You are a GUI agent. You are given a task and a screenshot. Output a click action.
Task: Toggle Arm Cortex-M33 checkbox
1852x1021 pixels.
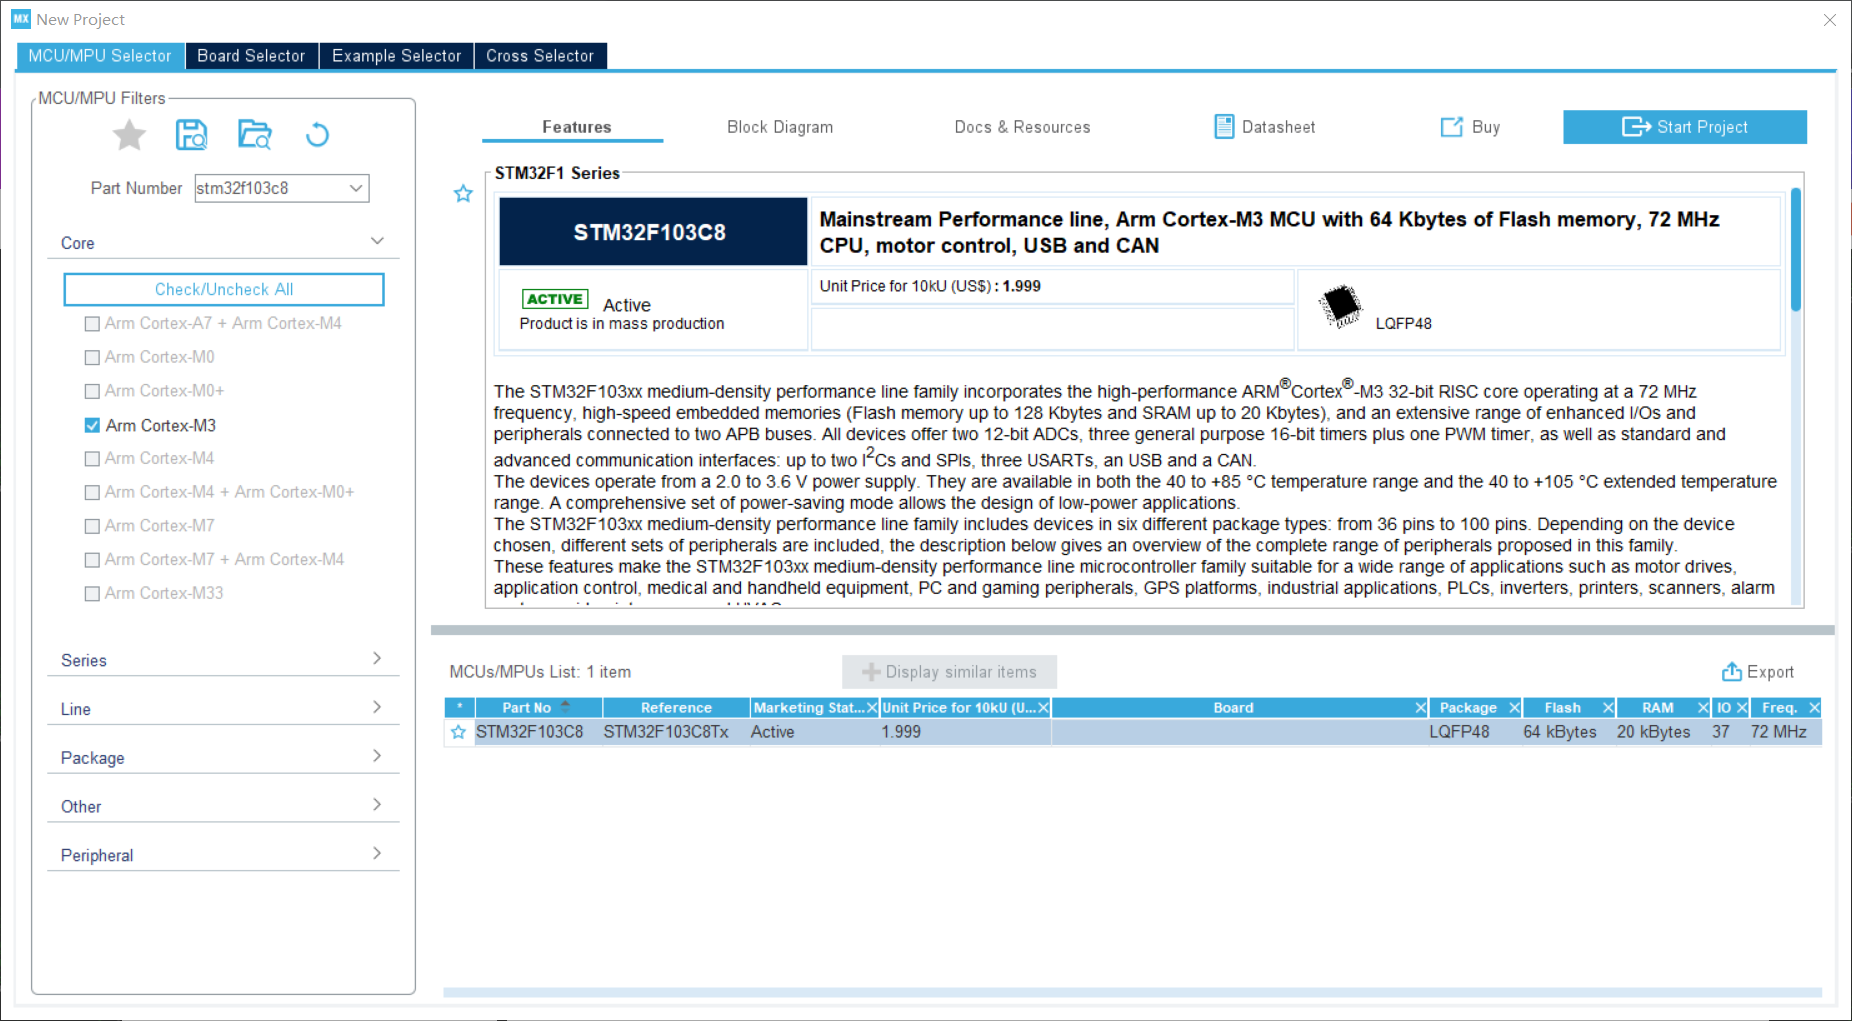pos(92,594)
